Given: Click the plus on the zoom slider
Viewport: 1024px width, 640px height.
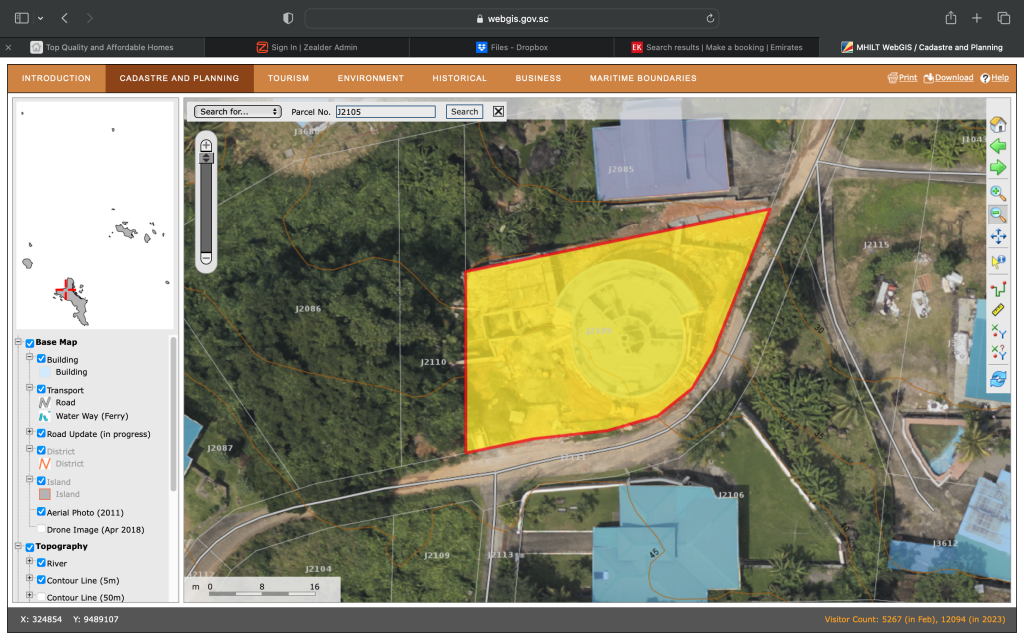Looking at the screenshot, I should pos(206,146).
